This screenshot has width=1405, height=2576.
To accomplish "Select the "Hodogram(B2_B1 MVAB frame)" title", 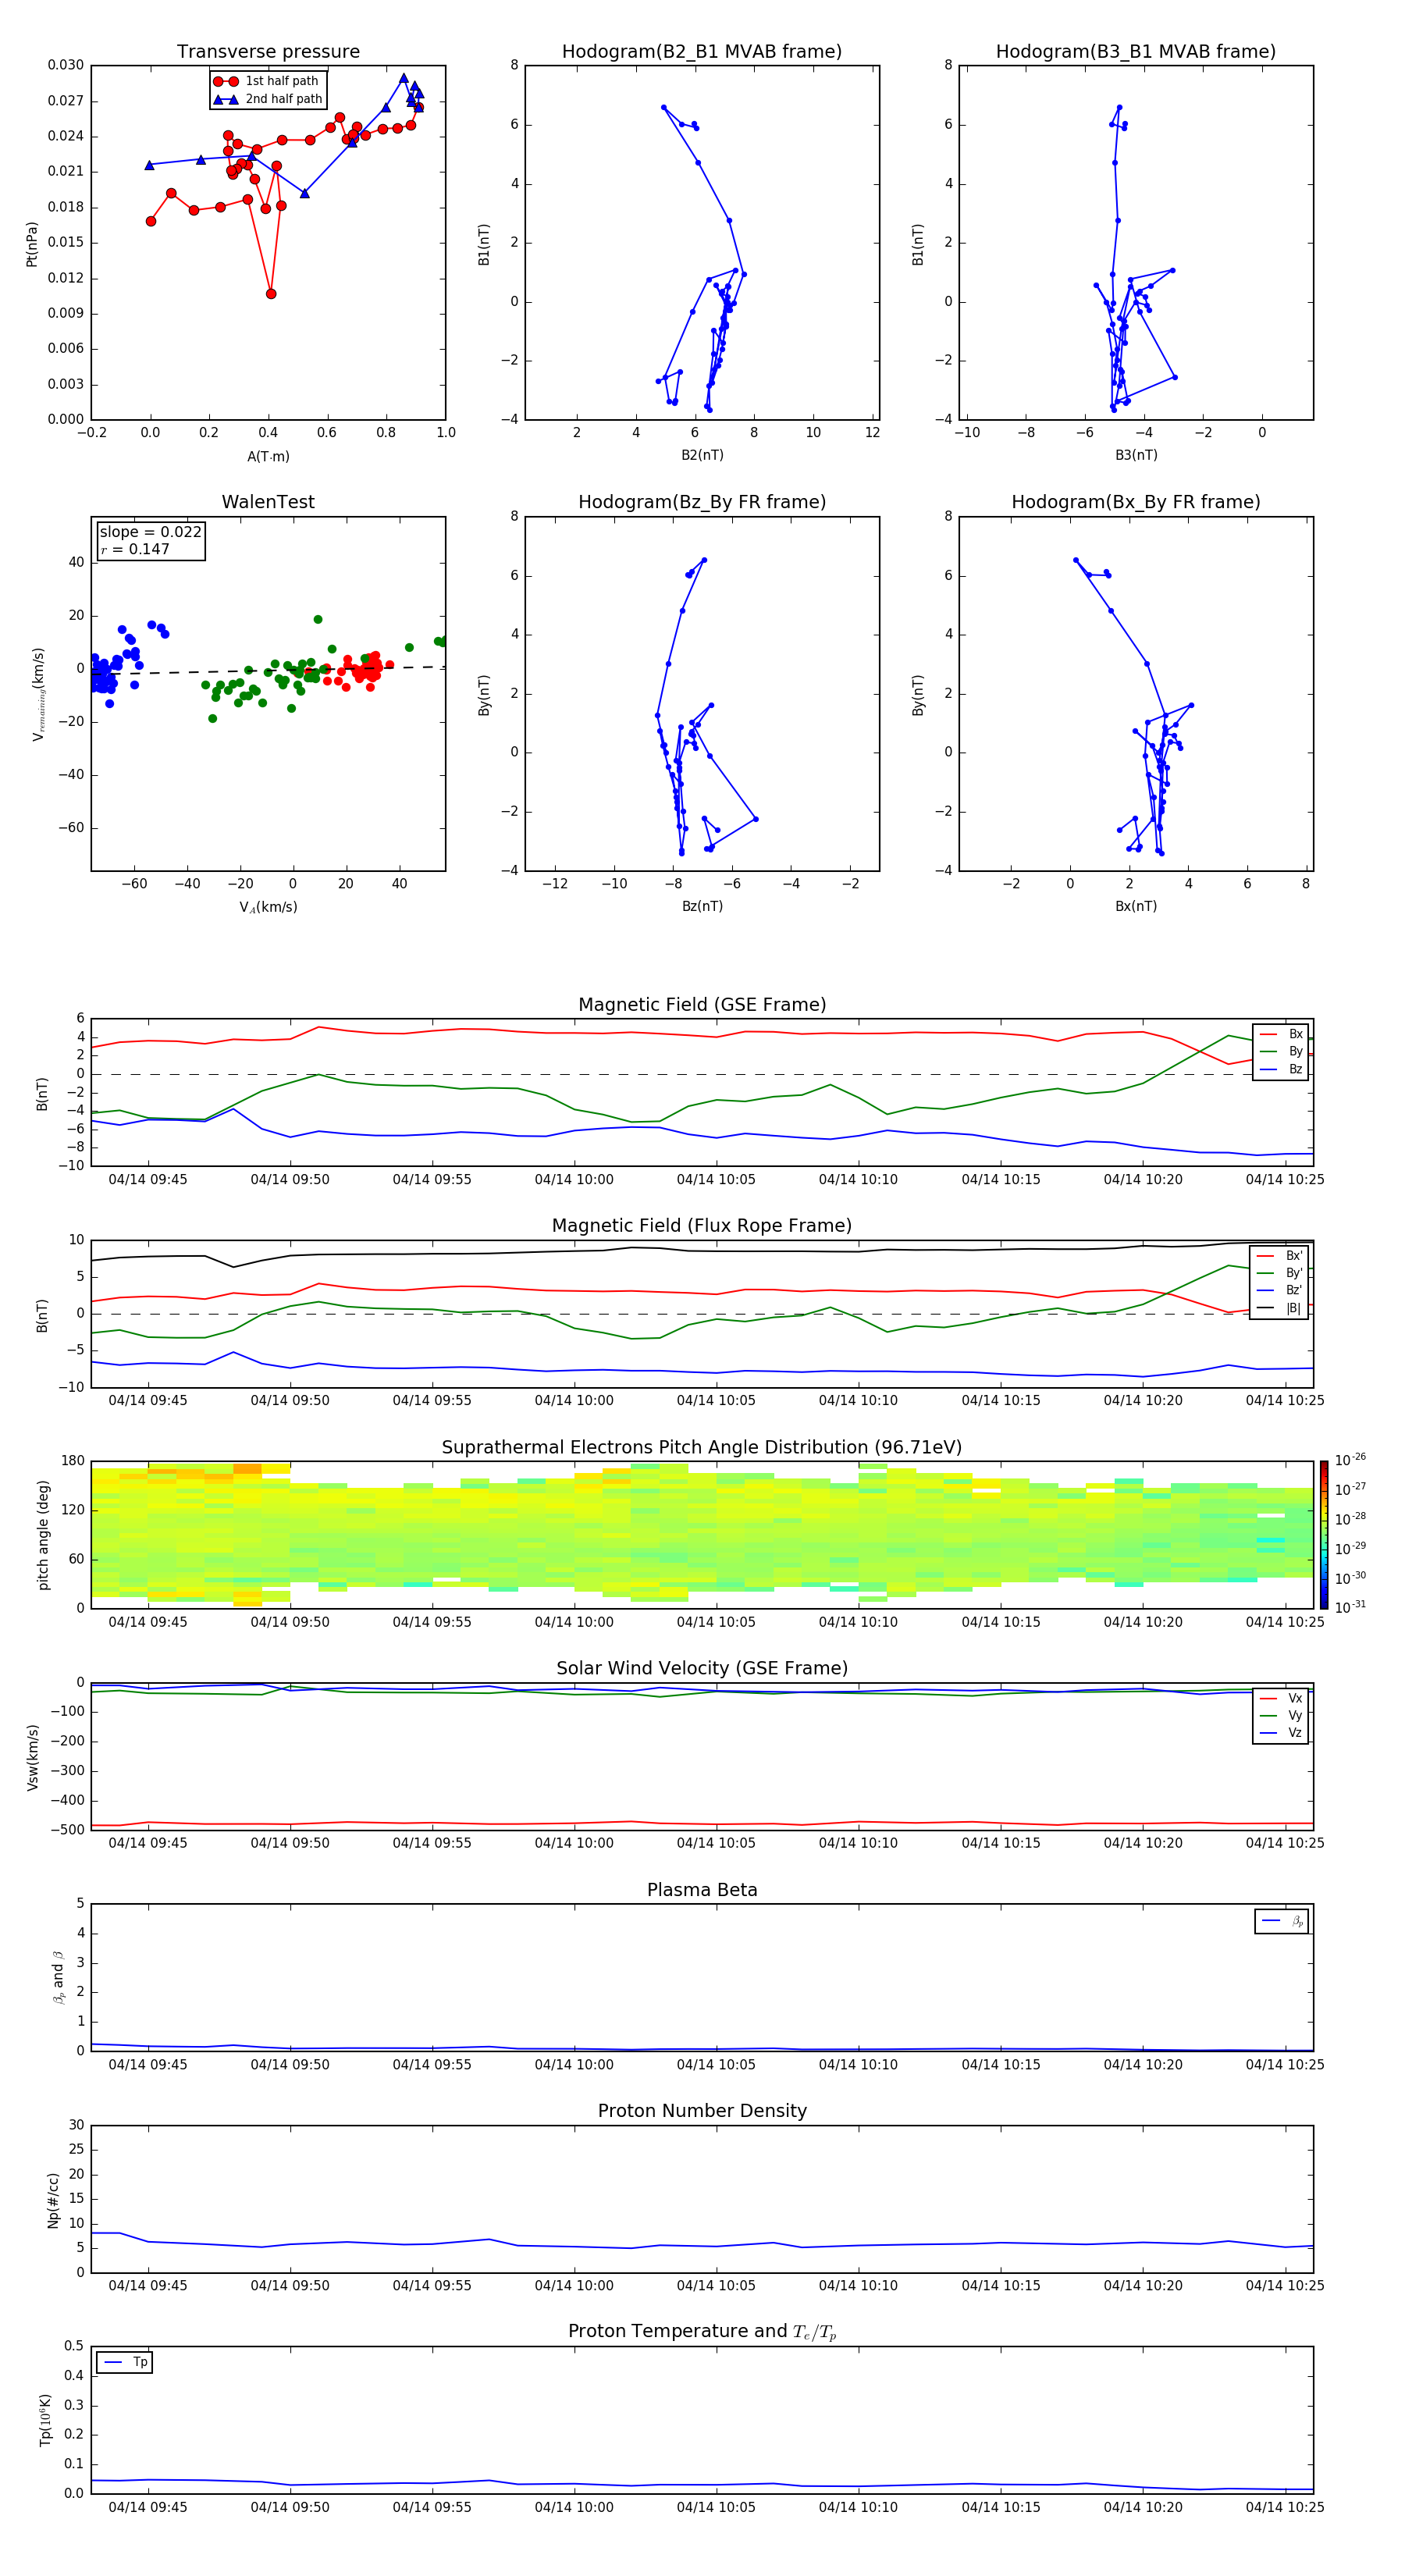I will [702, 52].
